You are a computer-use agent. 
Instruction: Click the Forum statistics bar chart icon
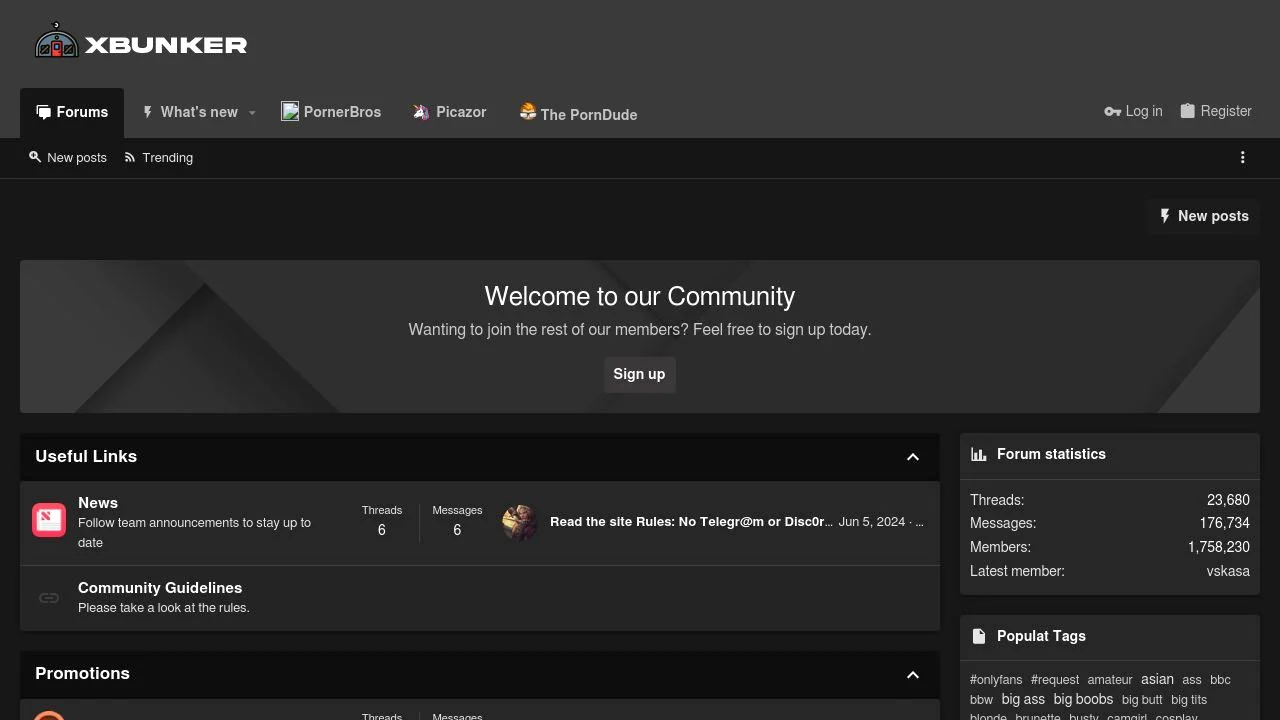pos(978,454)
